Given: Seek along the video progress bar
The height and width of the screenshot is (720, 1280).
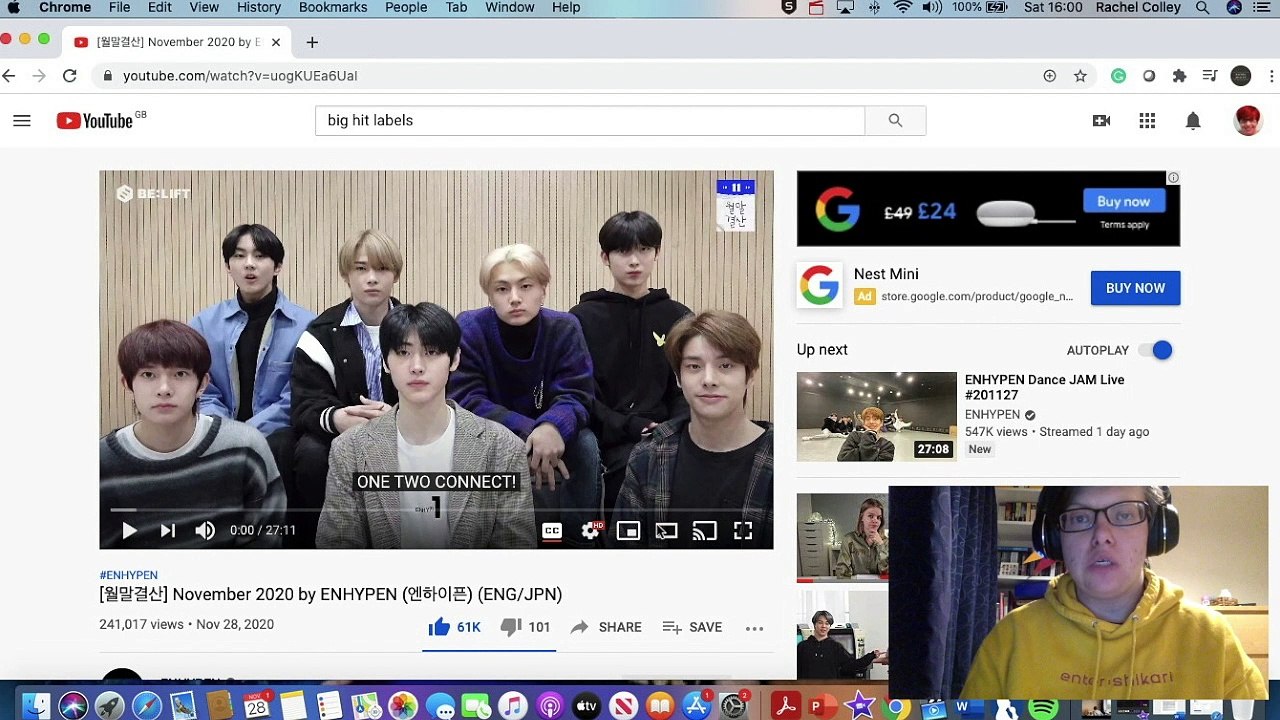Looking at the screenshot, I should 436,510.
